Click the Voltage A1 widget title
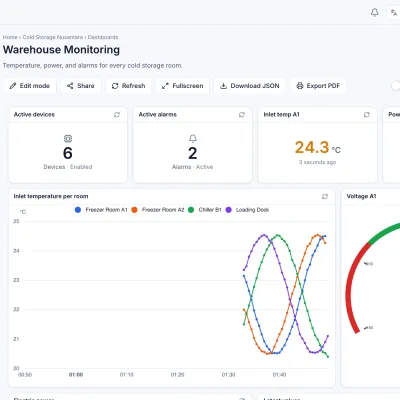This screenshot has width=400, height=400. pyautogui.click(x=361, y=196)
